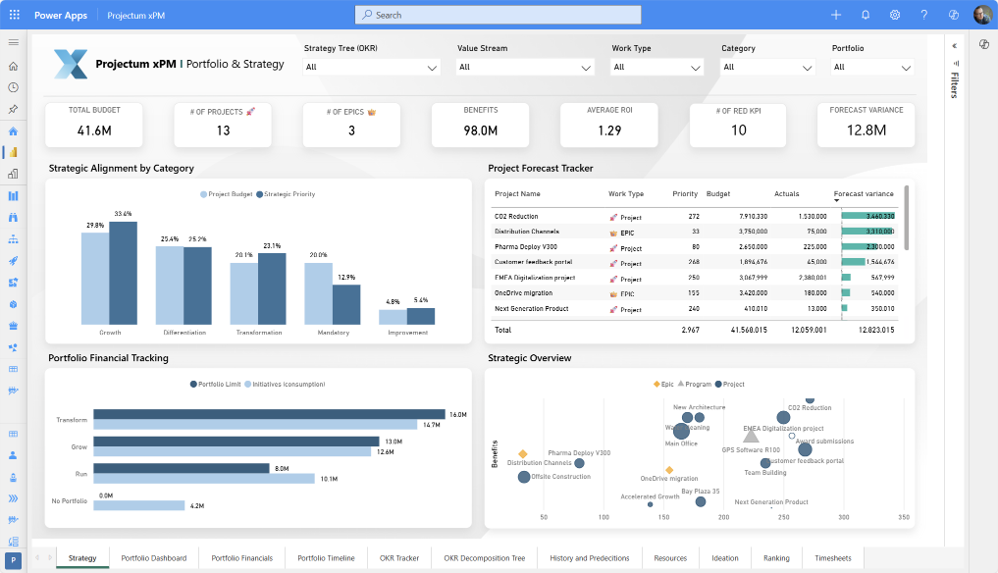Click the binoculars icon in the left sidebar
The width and height of the screenshot is (998, 573).
(13, 217)
